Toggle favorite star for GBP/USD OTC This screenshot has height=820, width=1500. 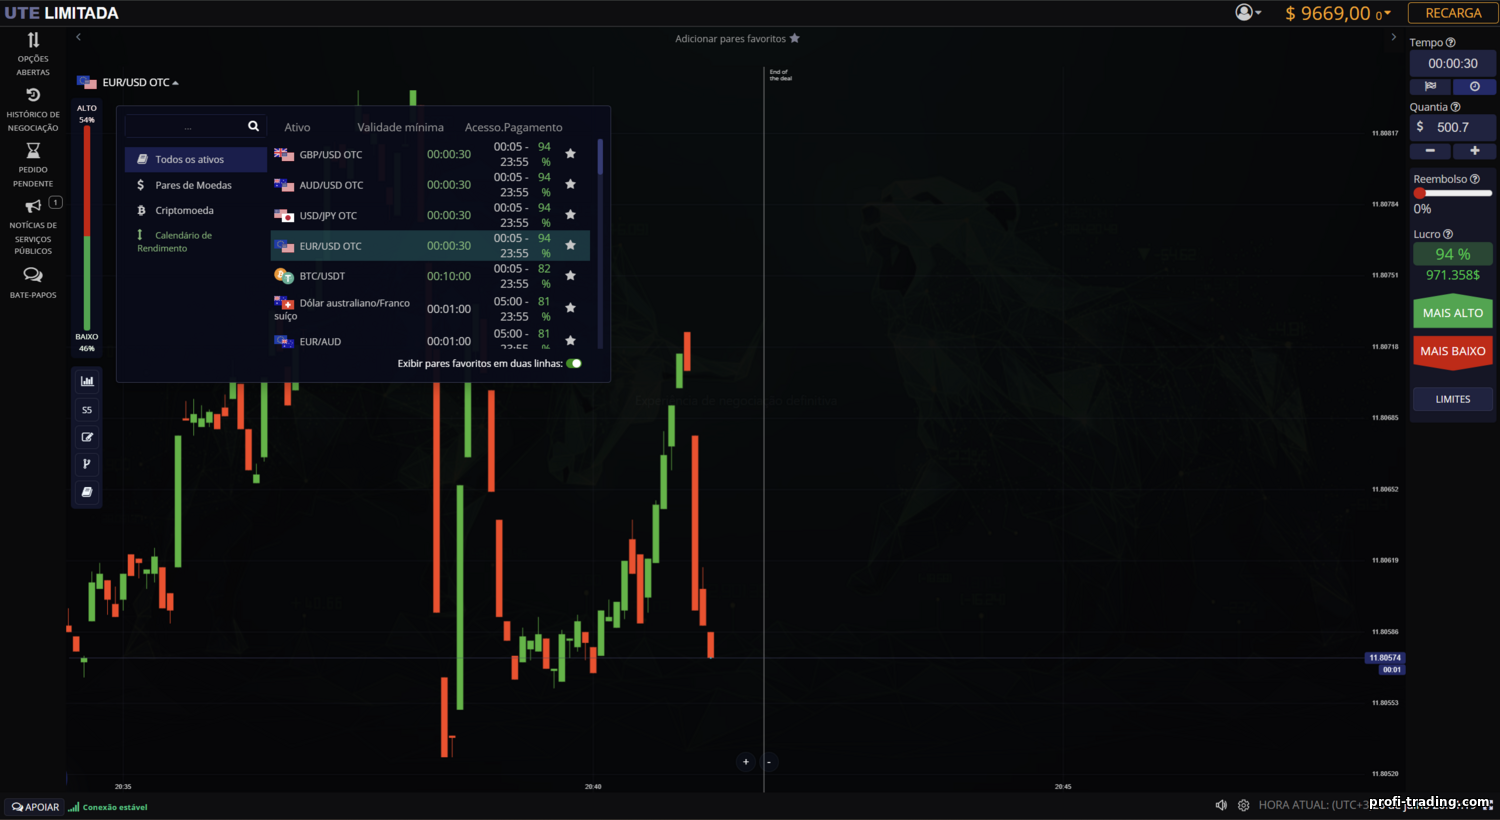click(570, 154)
